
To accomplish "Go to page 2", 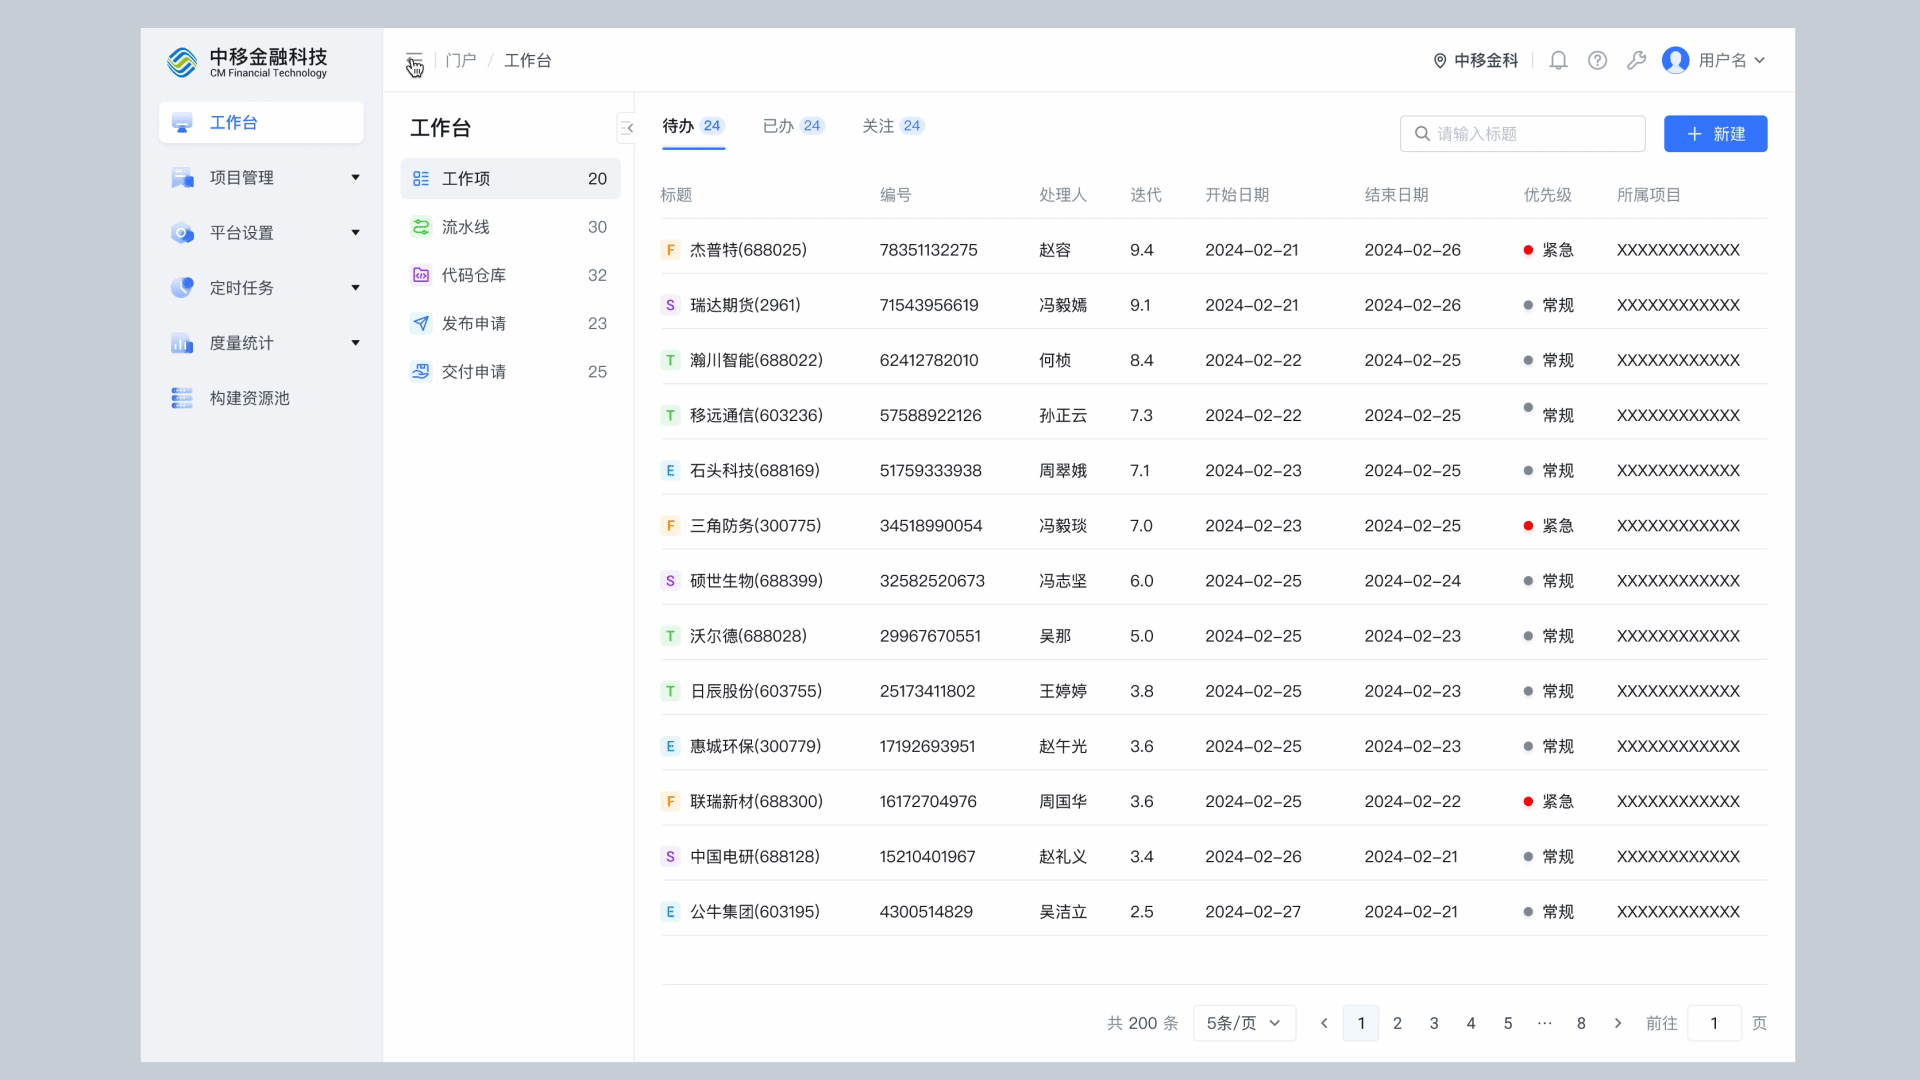I will (1397, 1023).
